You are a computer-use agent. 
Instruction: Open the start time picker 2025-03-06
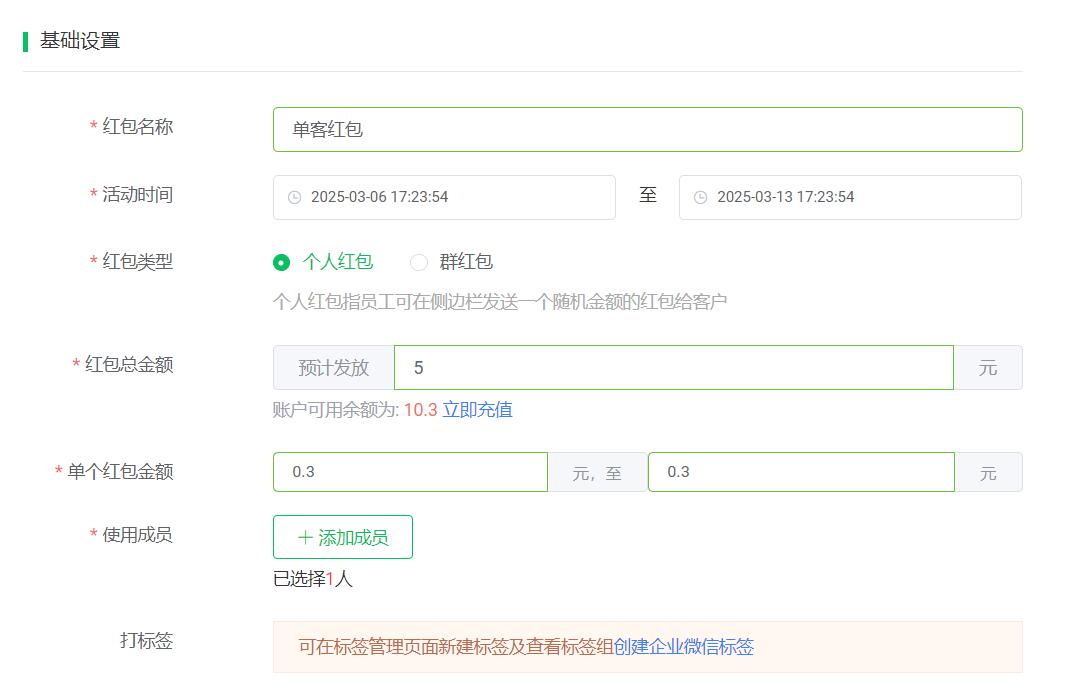pyautogui.click(x=444, y=197)
